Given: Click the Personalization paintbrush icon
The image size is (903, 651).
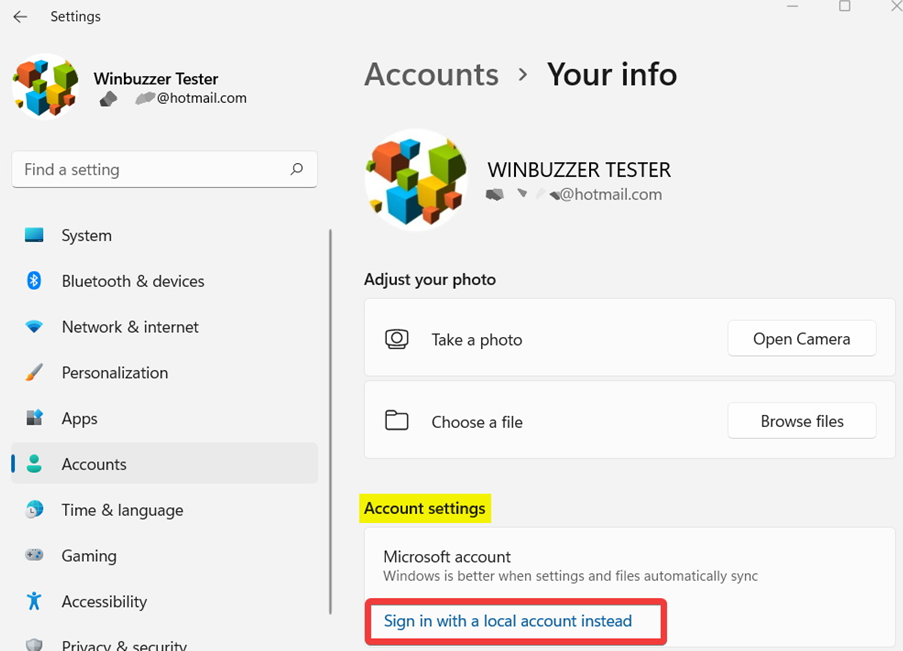Looking at the screenshot, I should (34, 372).
